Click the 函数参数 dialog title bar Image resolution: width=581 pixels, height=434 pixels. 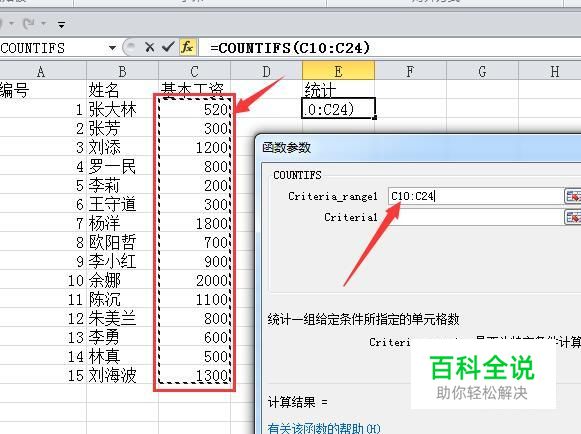tap(419, 148)
